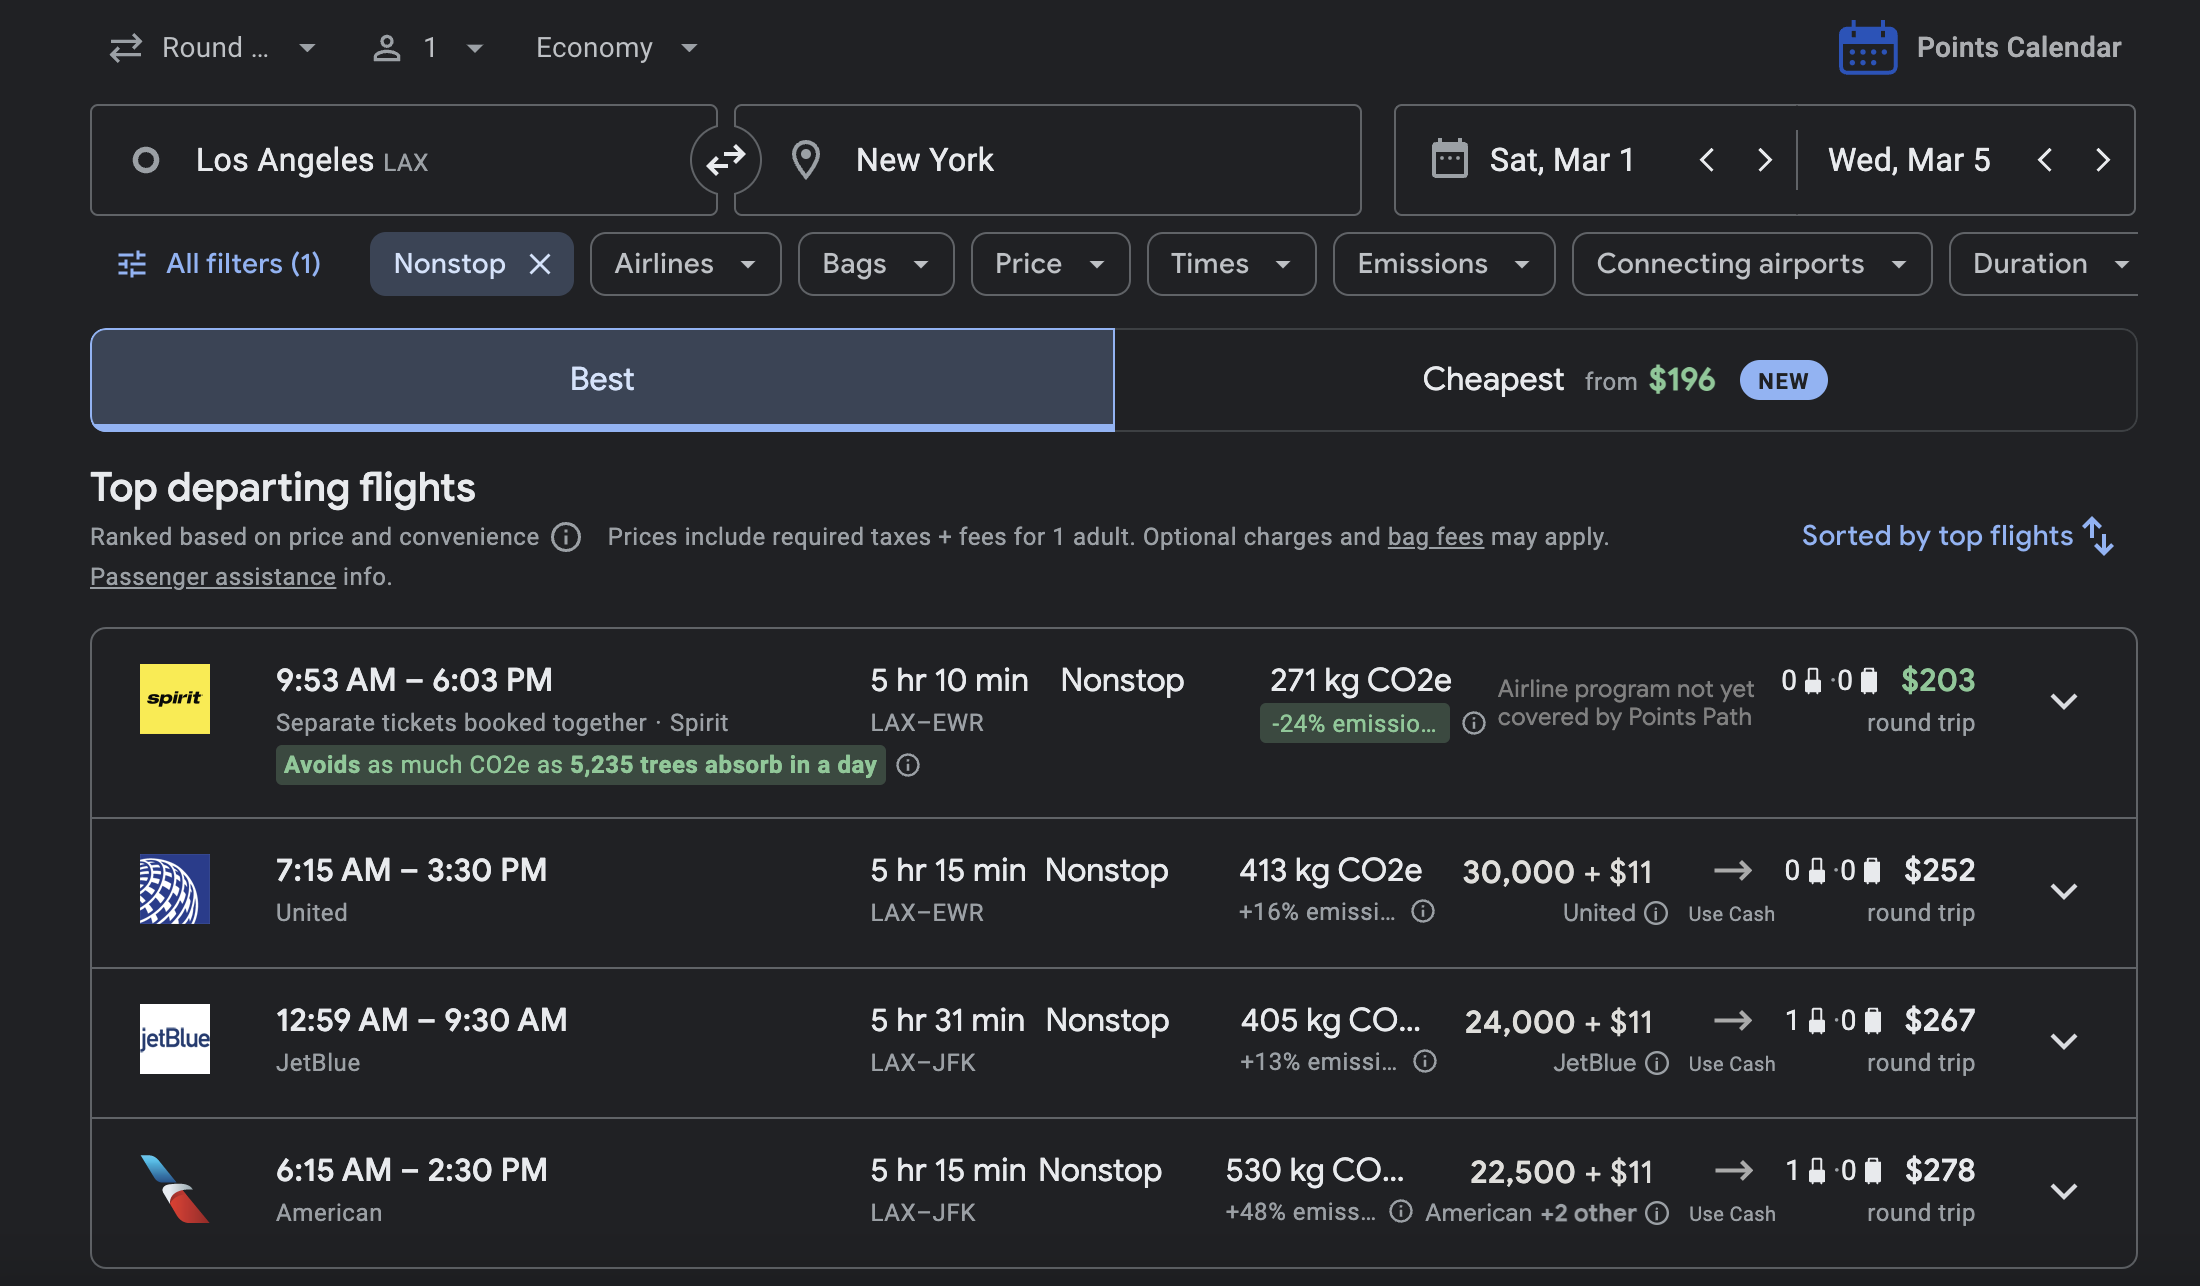Open All filters panel
The image size is (2200, 1286).
[x=219, y=264]
